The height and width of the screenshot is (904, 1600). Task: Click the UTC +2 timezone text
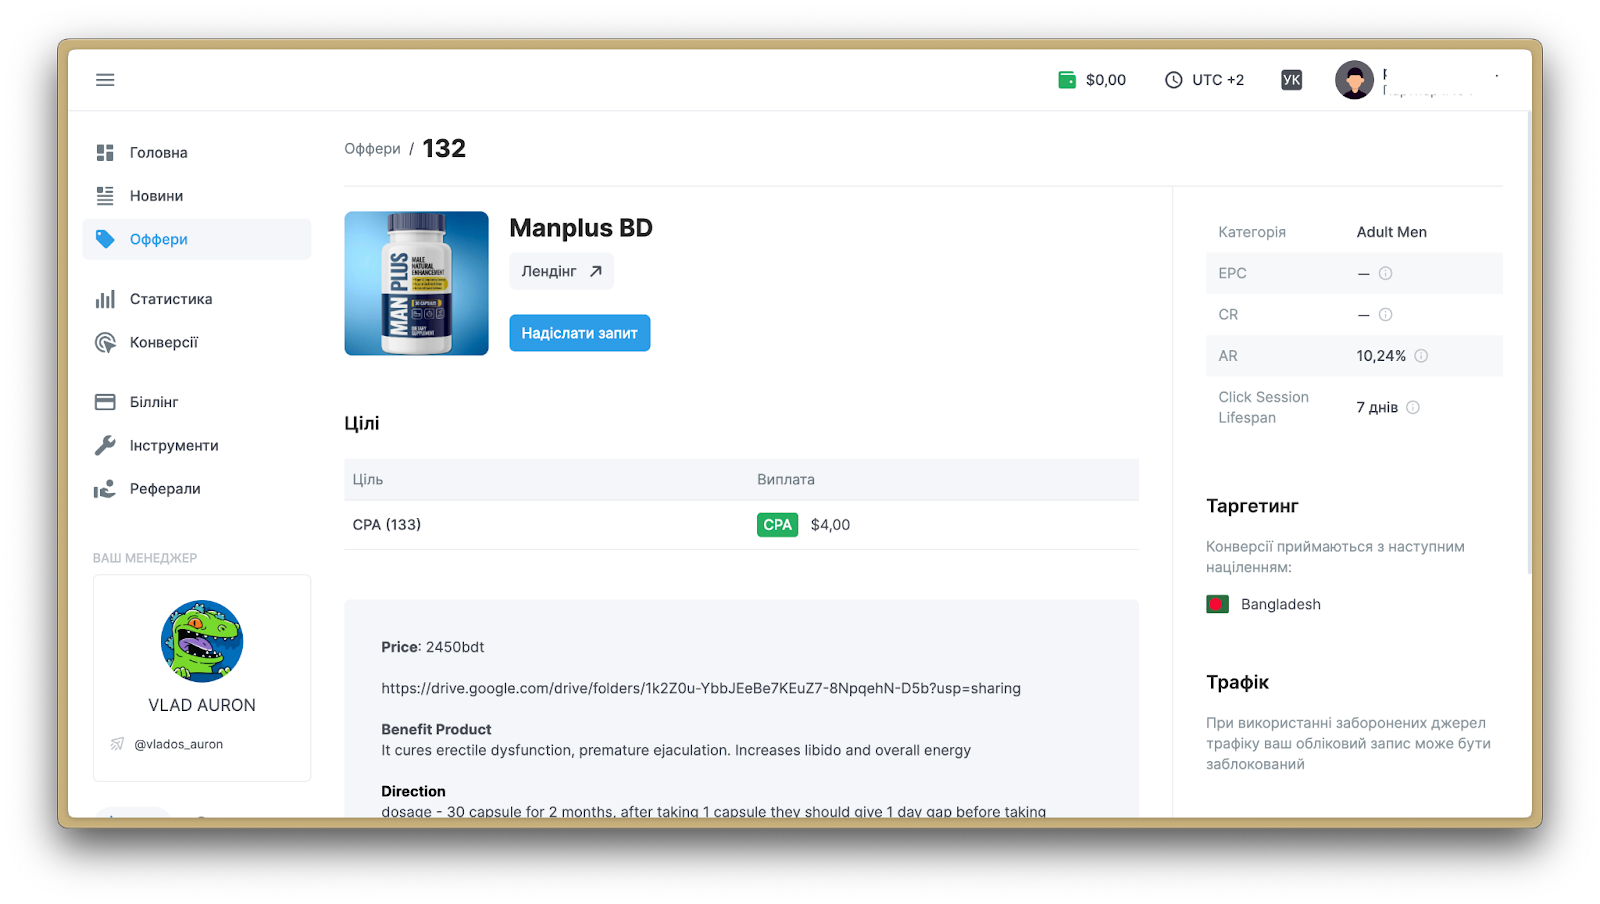point(1218,80)
